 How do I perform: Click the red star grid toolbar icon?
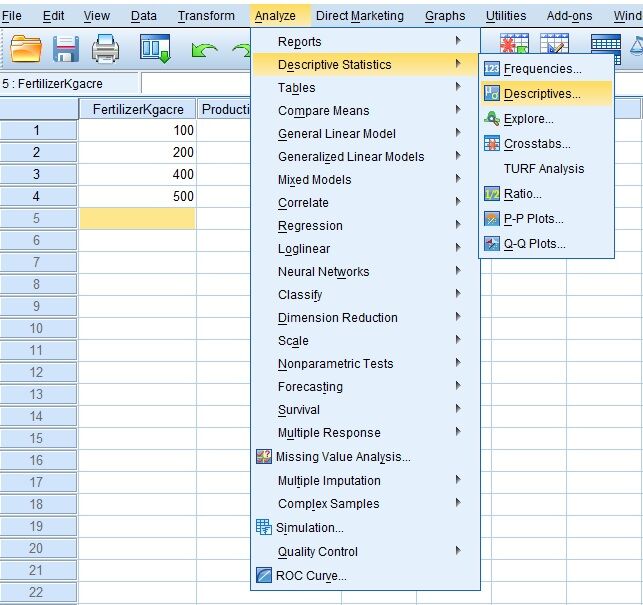pos(514,43)
